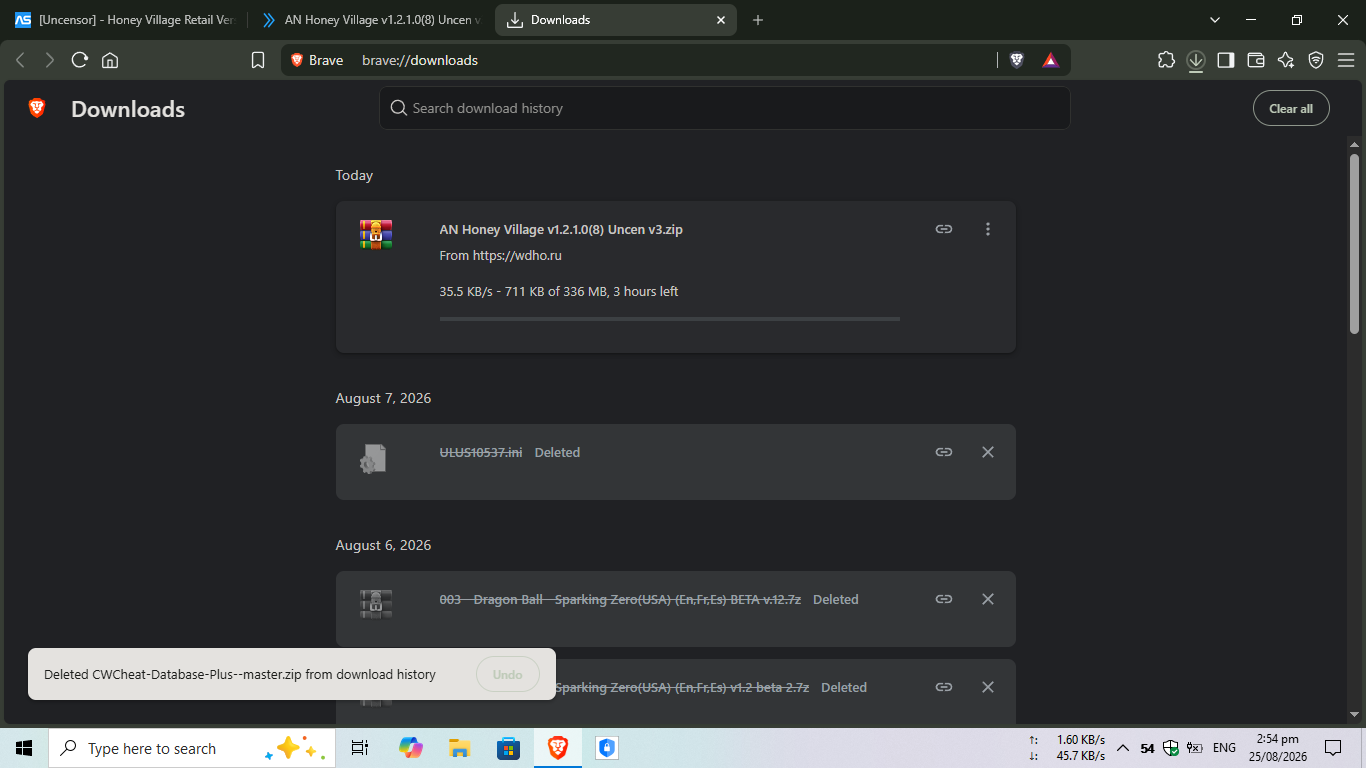Switch to the AN Honey Village Uncen tab
The image size is (1366, 768).
(x=370, y=20)
